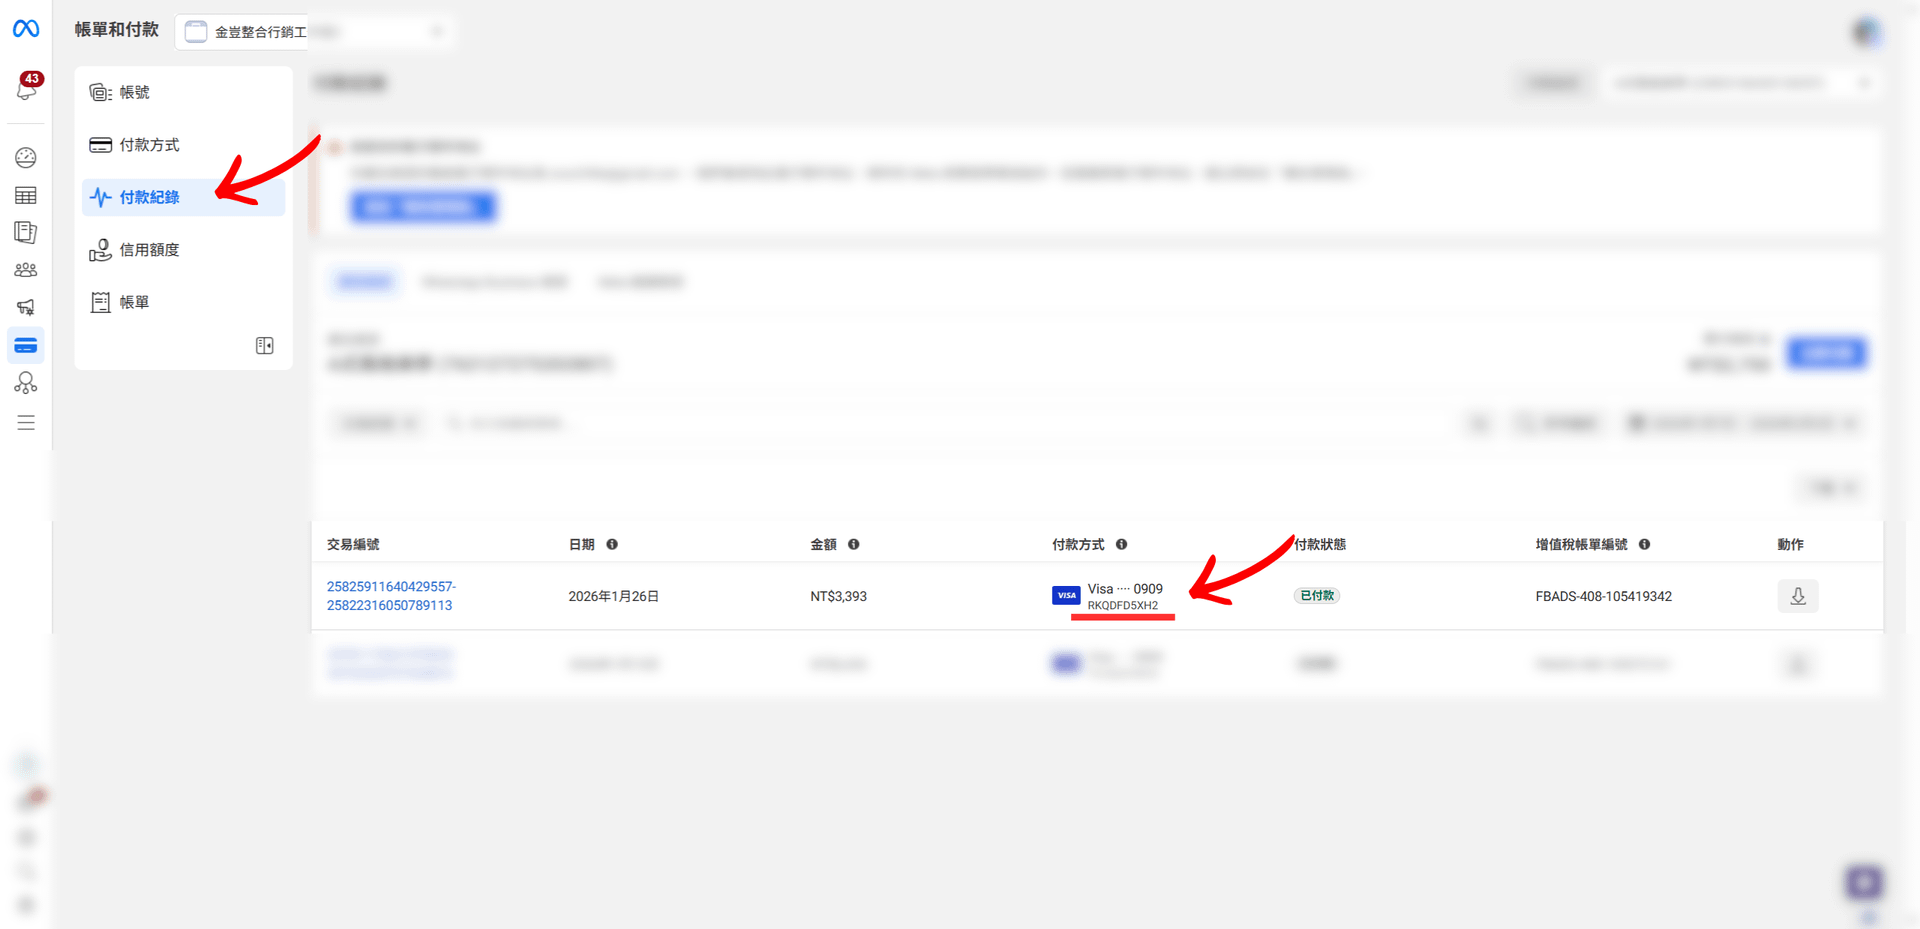The image size is (1920, 929).
Task: Go to 信用額度 section
Action: click(x=149, y=250)
